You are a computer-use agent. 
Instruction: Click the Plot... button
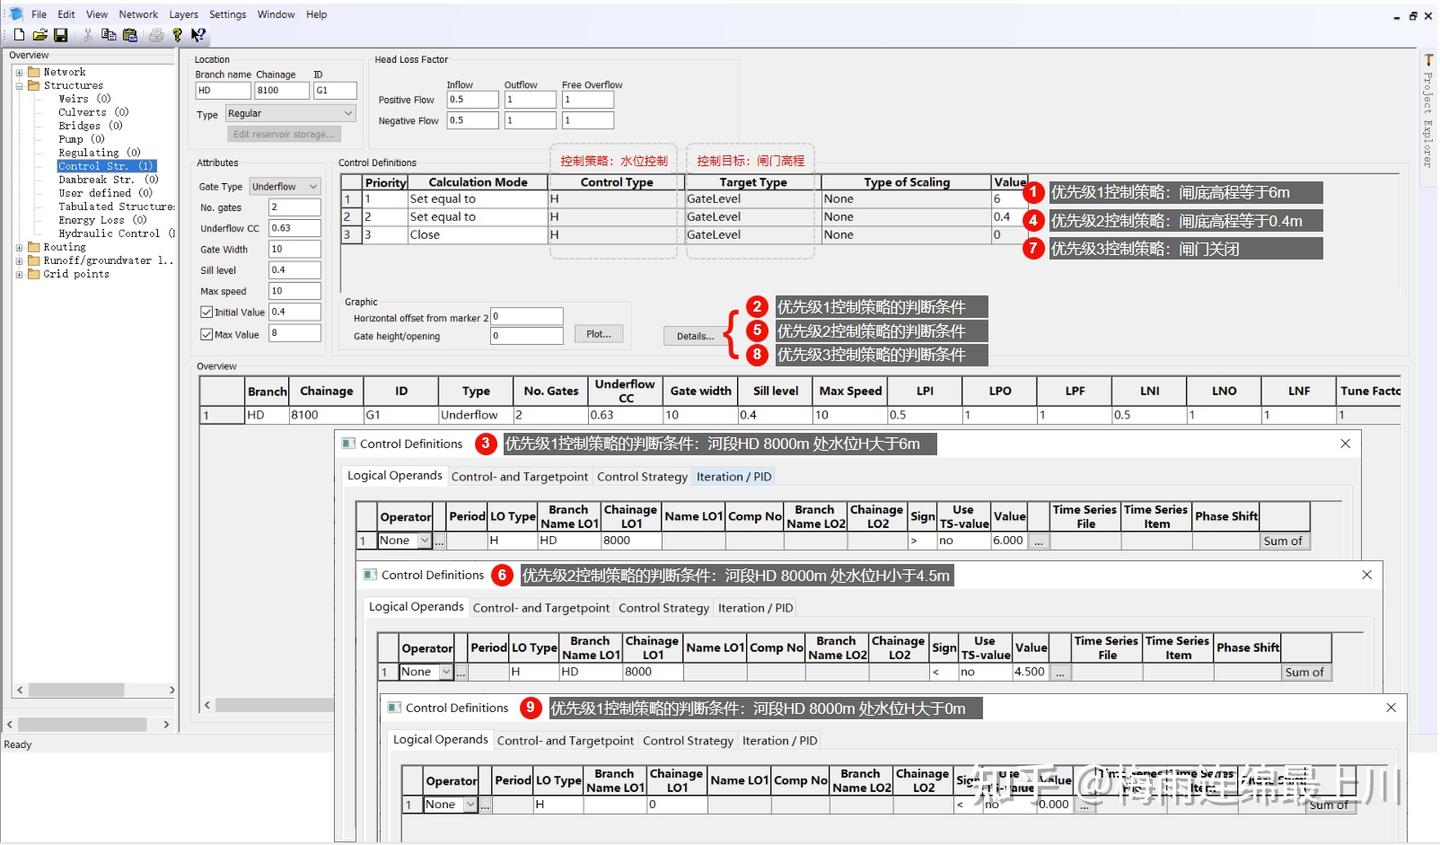click(x=599, y=334)
